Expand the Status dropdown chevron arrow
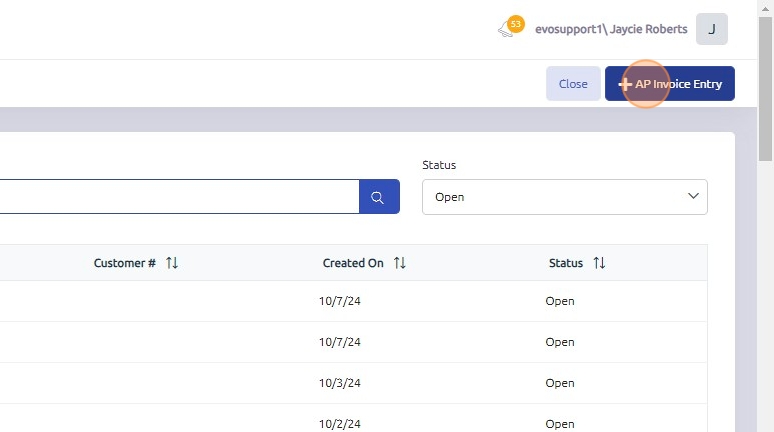Screen dimensions: 774x432 point(693,197)
